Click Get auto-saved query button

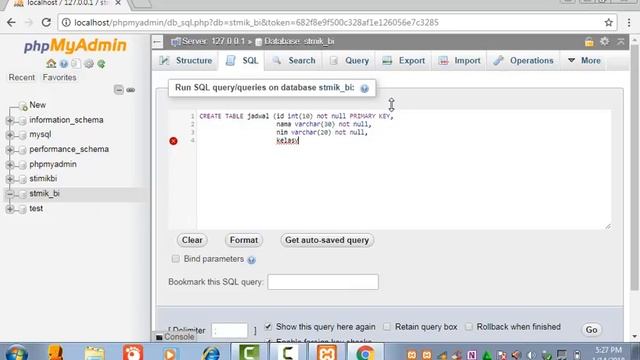click(x=327, y=240)
